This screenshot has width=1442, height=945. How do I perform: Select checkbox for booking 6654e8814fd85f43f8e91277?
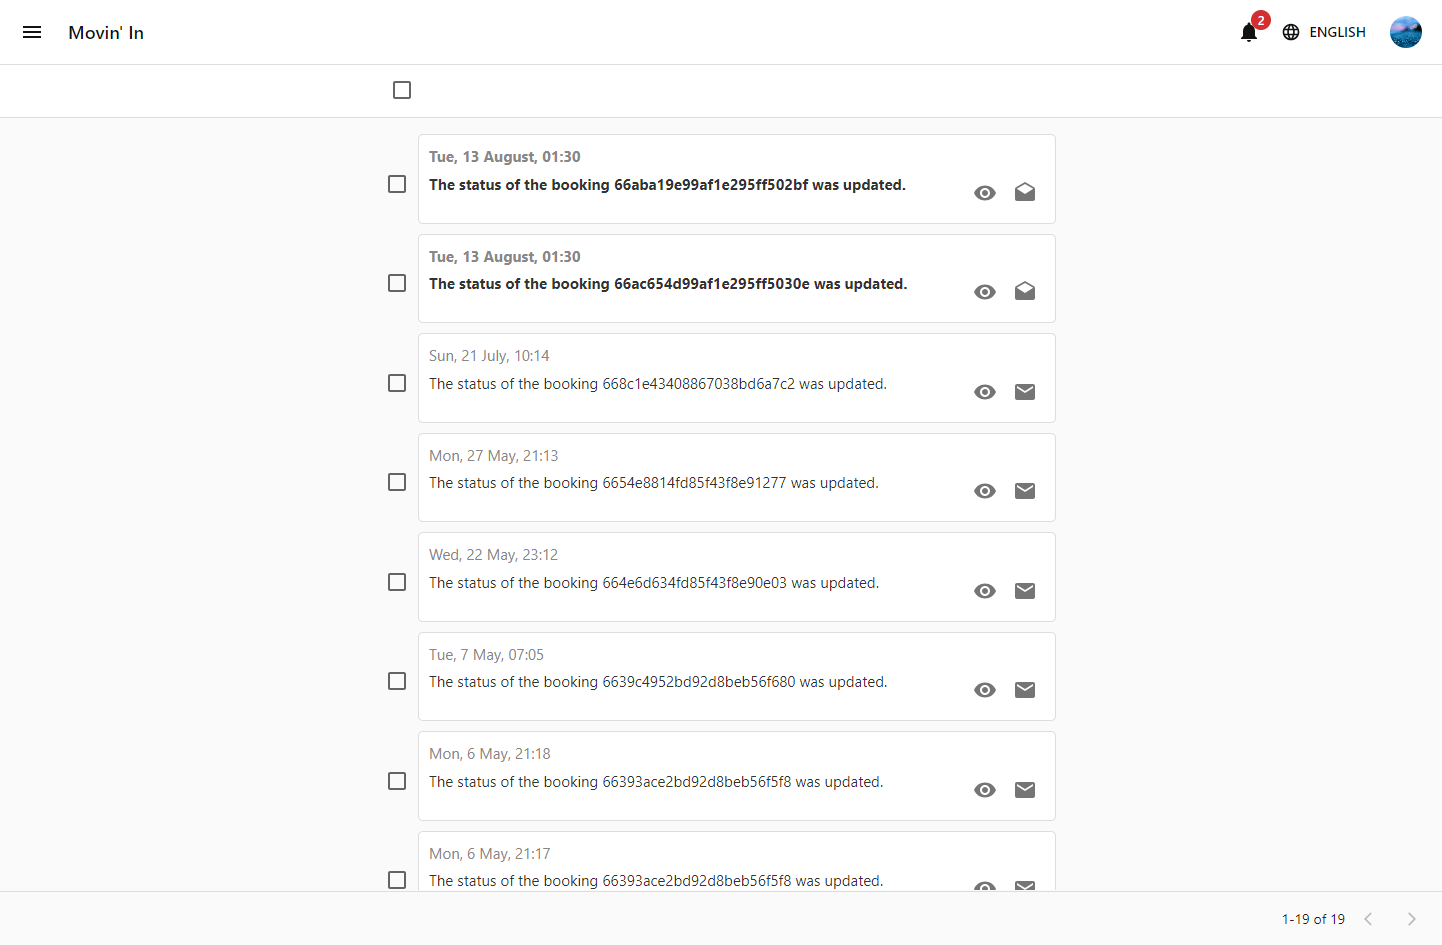click(397, 482)
